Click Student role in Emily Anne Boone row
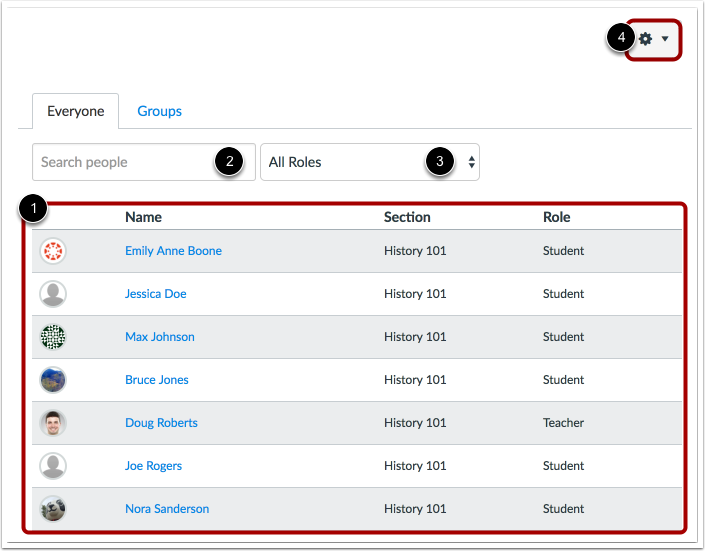705x551 pixels. click(563, 251)
